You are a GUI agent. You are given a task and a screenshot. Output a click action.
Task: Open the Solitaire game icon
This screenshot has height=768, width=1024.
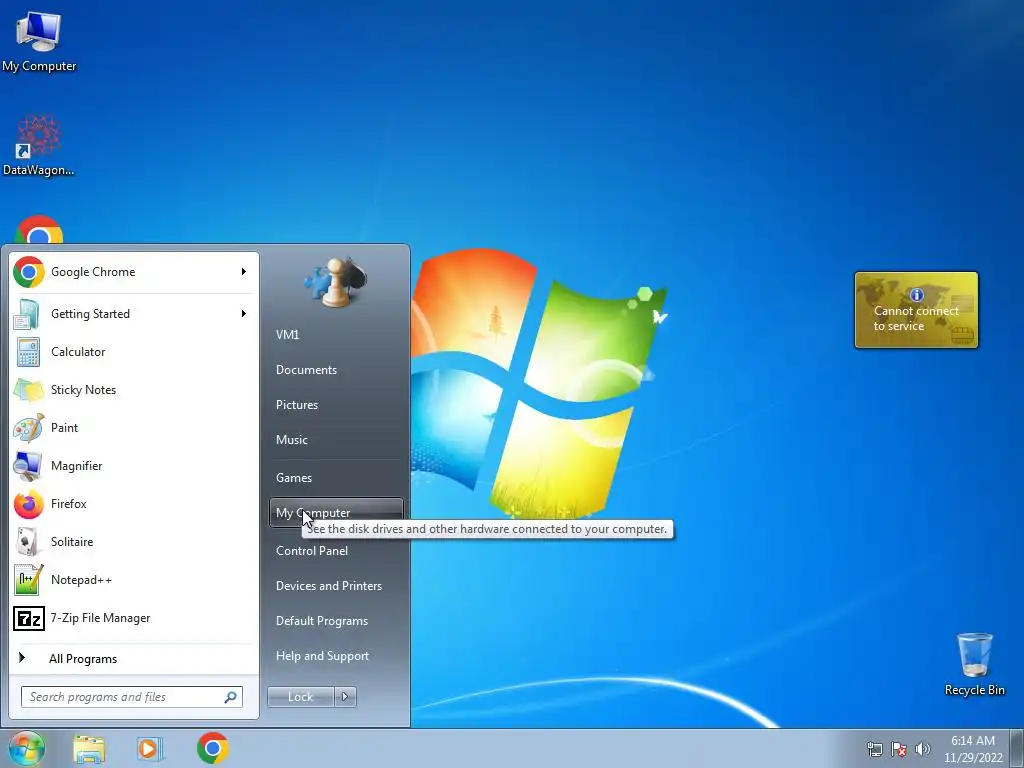(x=28, y=542)
